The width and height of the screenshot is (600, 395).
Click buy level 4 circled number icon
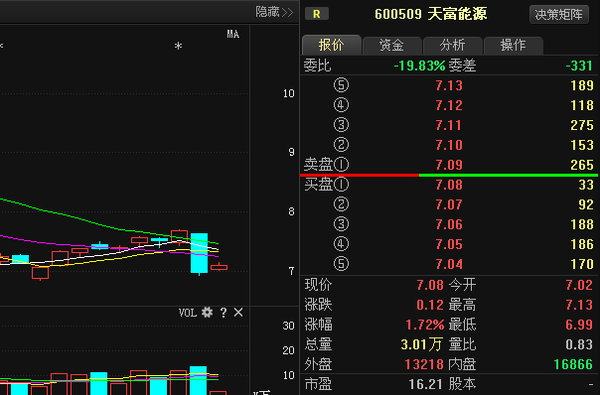[341, 244]
